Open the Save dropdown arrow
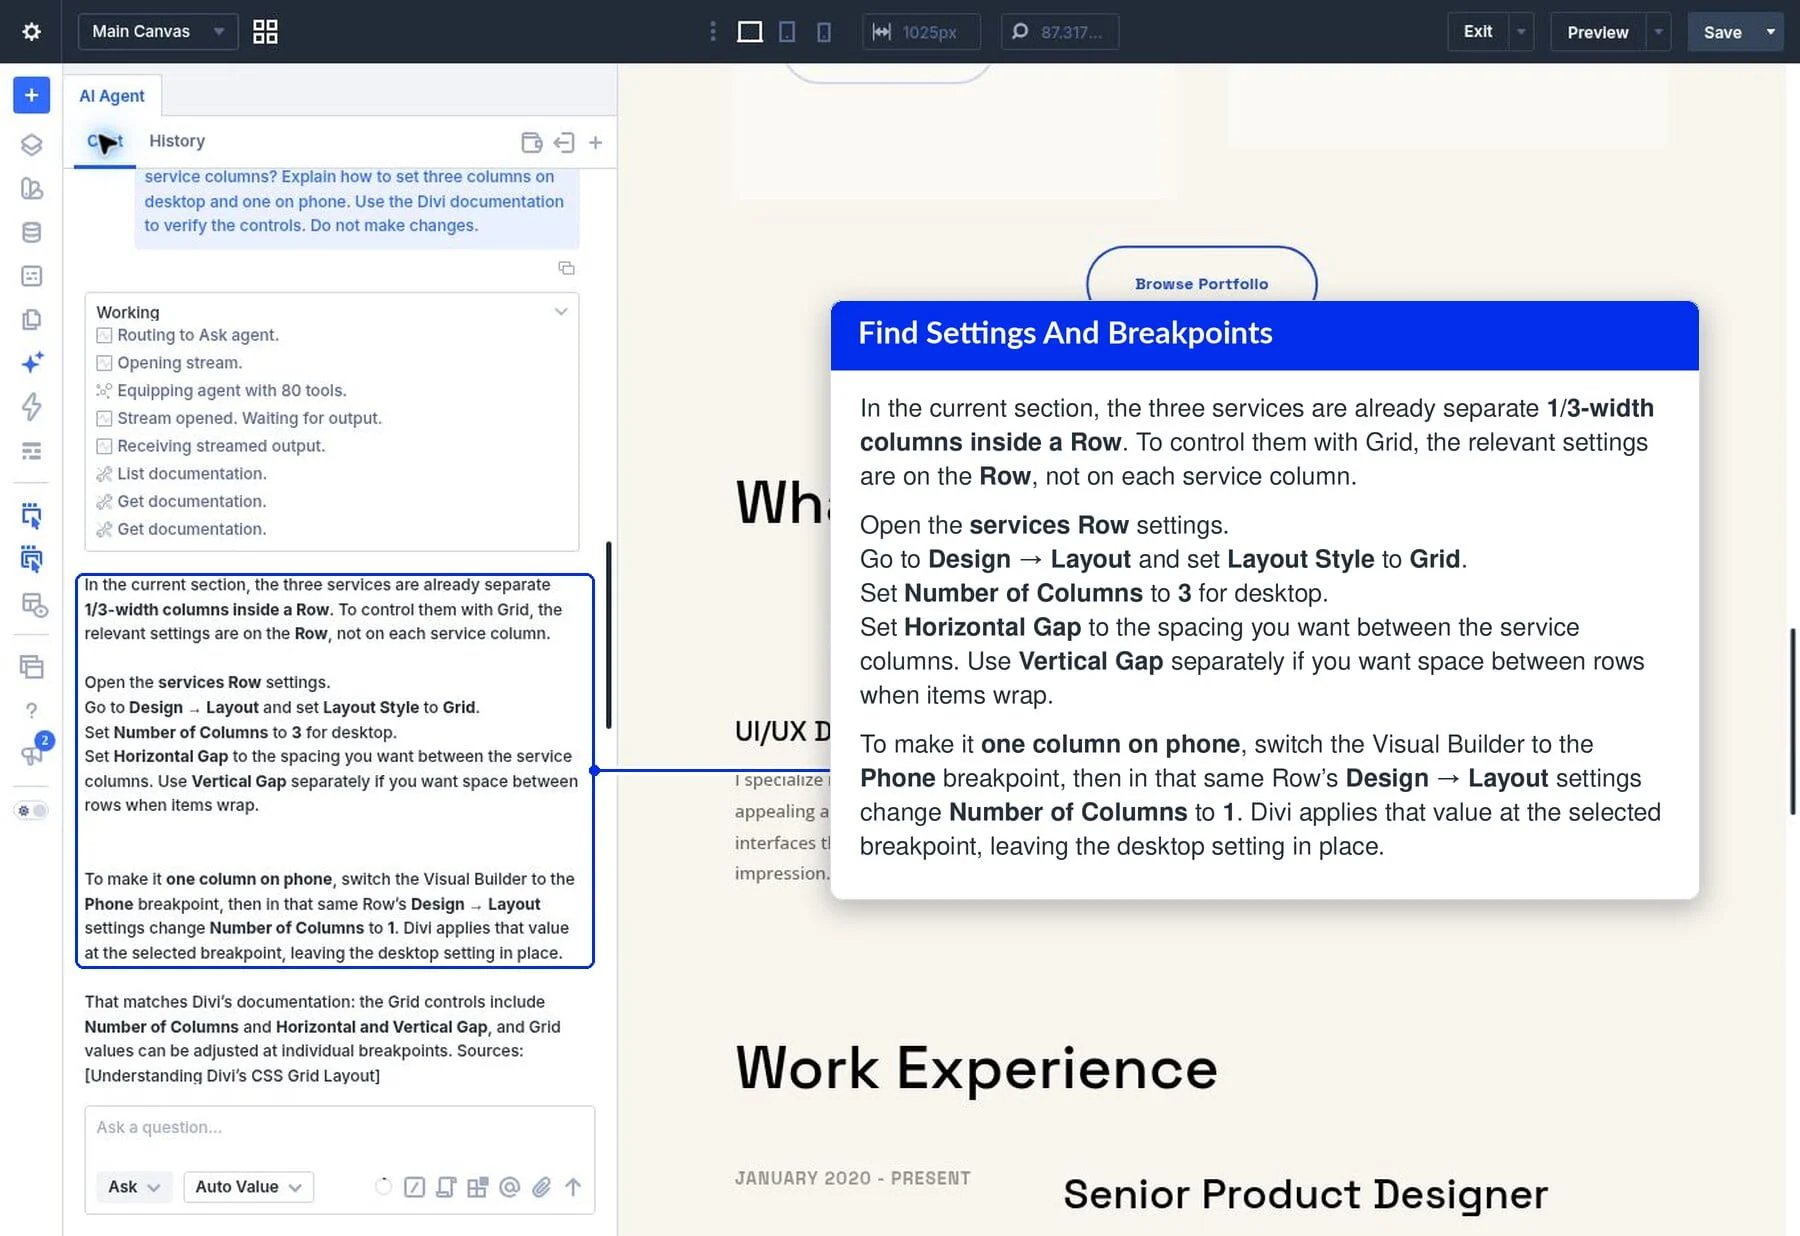 click(x=1771, y=32)
